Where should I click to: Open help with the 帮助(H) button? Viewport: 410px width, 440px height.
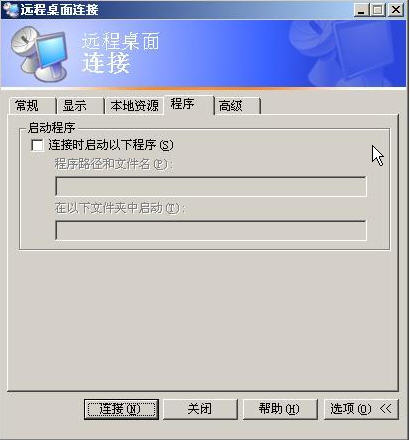click(280, 409)
